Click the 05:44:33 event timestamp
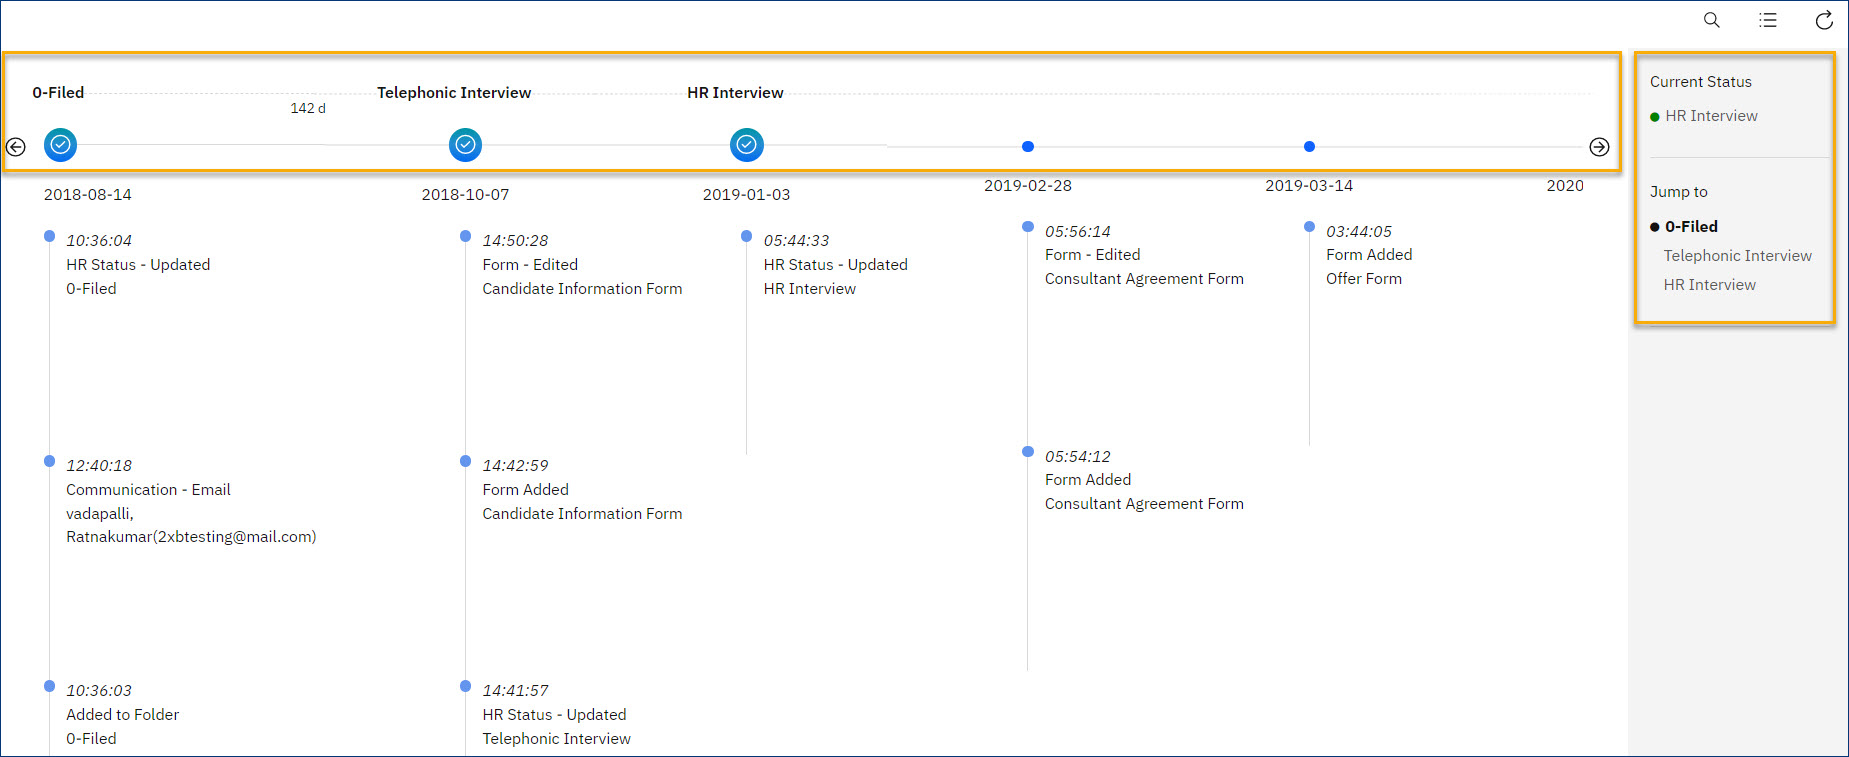The height and width of the screenshot is (757, 1849). click(x=796, y=241)
